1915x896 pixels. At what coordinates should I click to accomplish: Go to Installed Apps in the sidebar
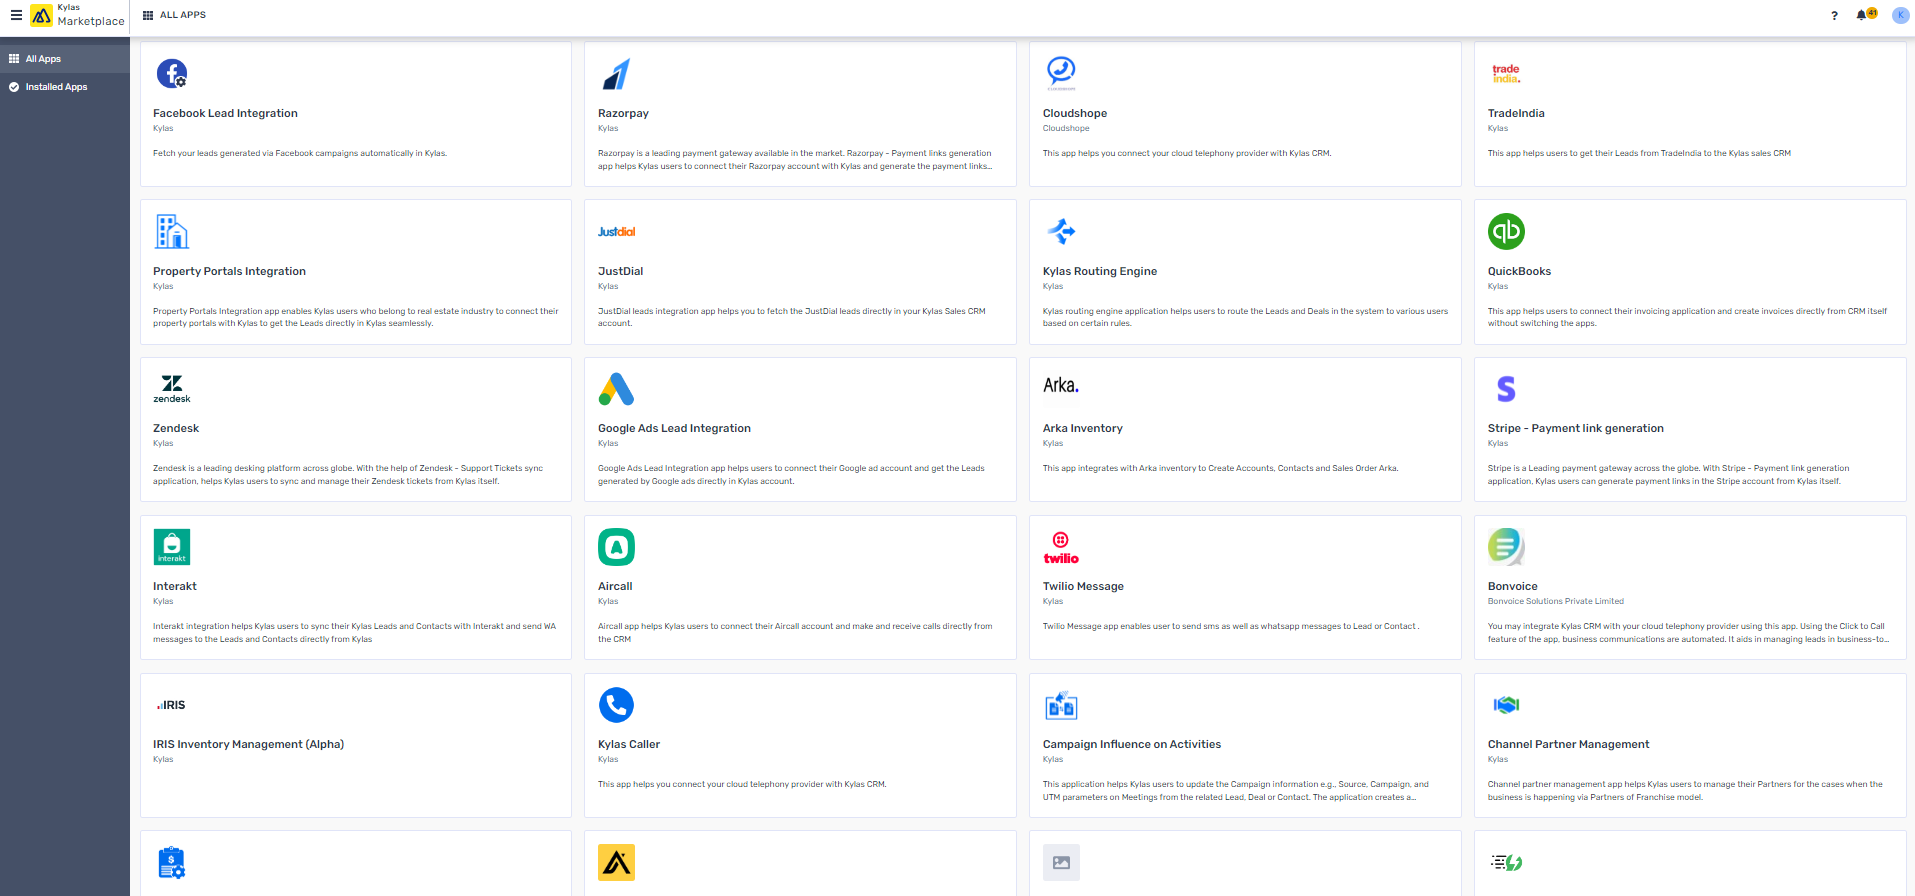[65, 87]
